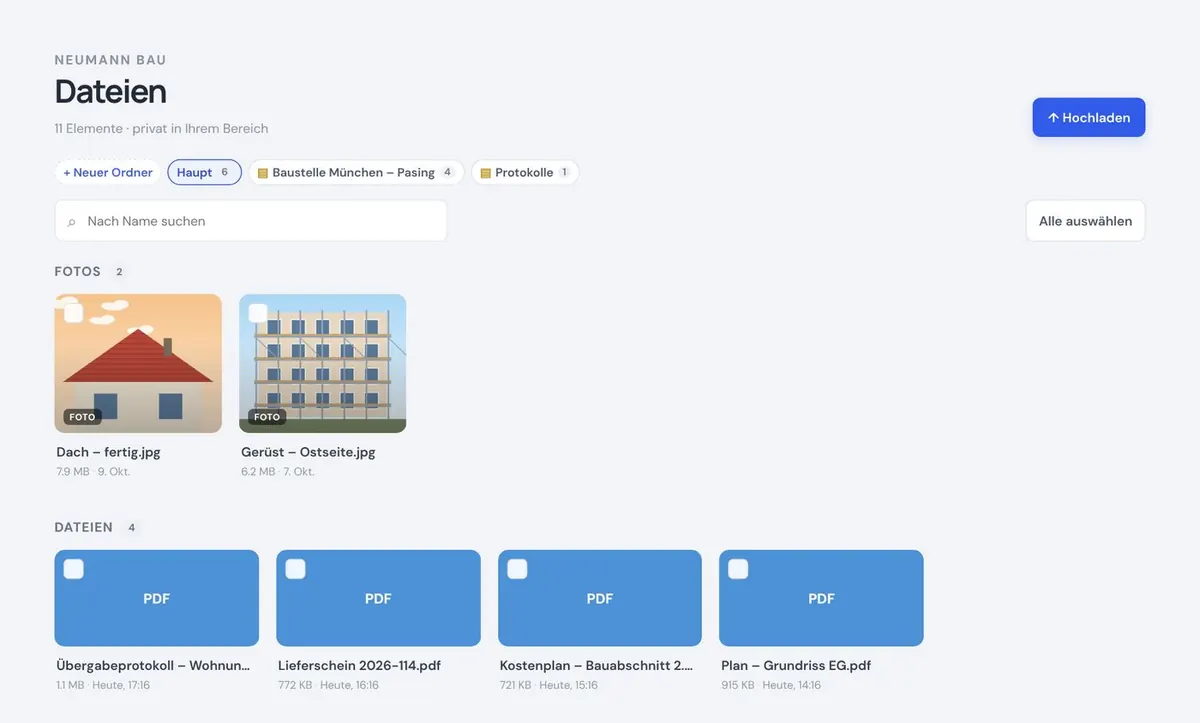This screenshot has height=723, width=1200.
Task: Click the Baustelle München – Pasing folder icon
Action: (x=263, y=173)
